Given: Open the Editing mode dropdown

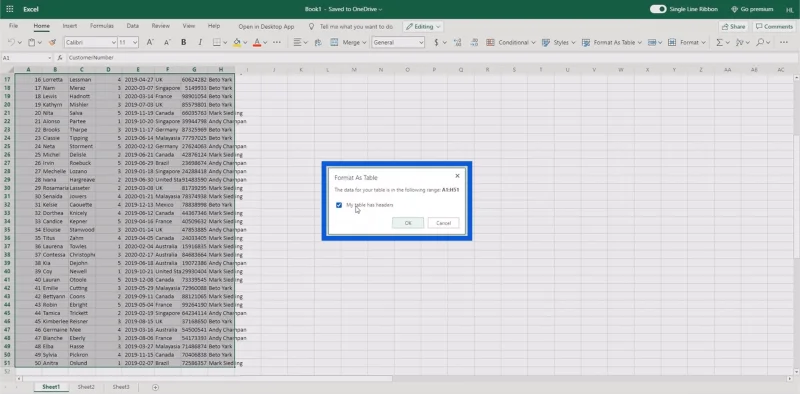Looking at the screenshot, I should pos(423,27).
